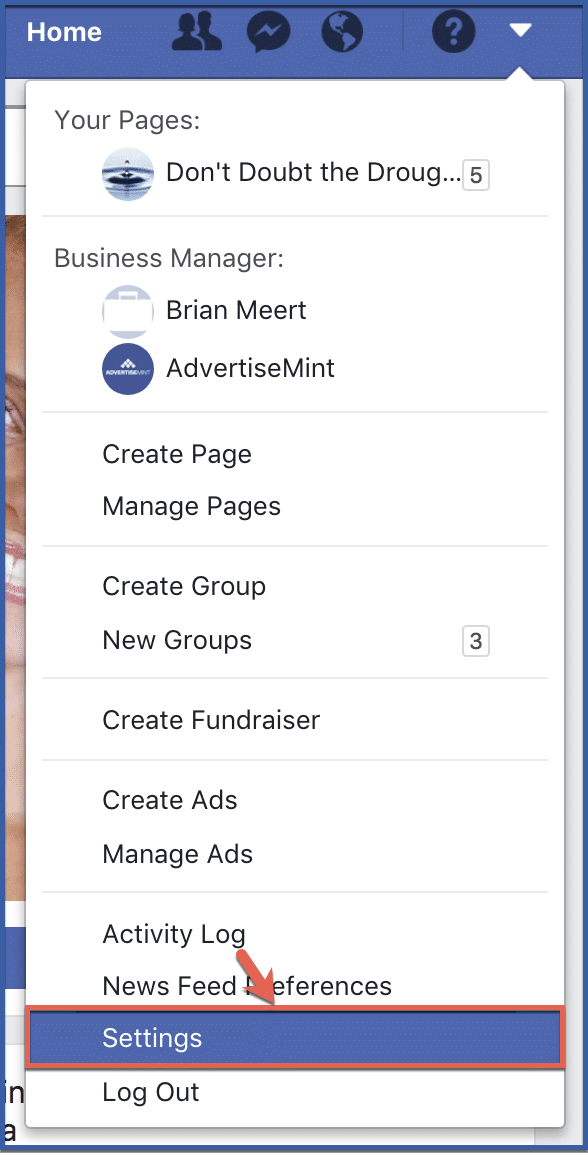The image size is (588, 1153).
Task: Open the highlighted Settings item
Action: coord(295,1038)
